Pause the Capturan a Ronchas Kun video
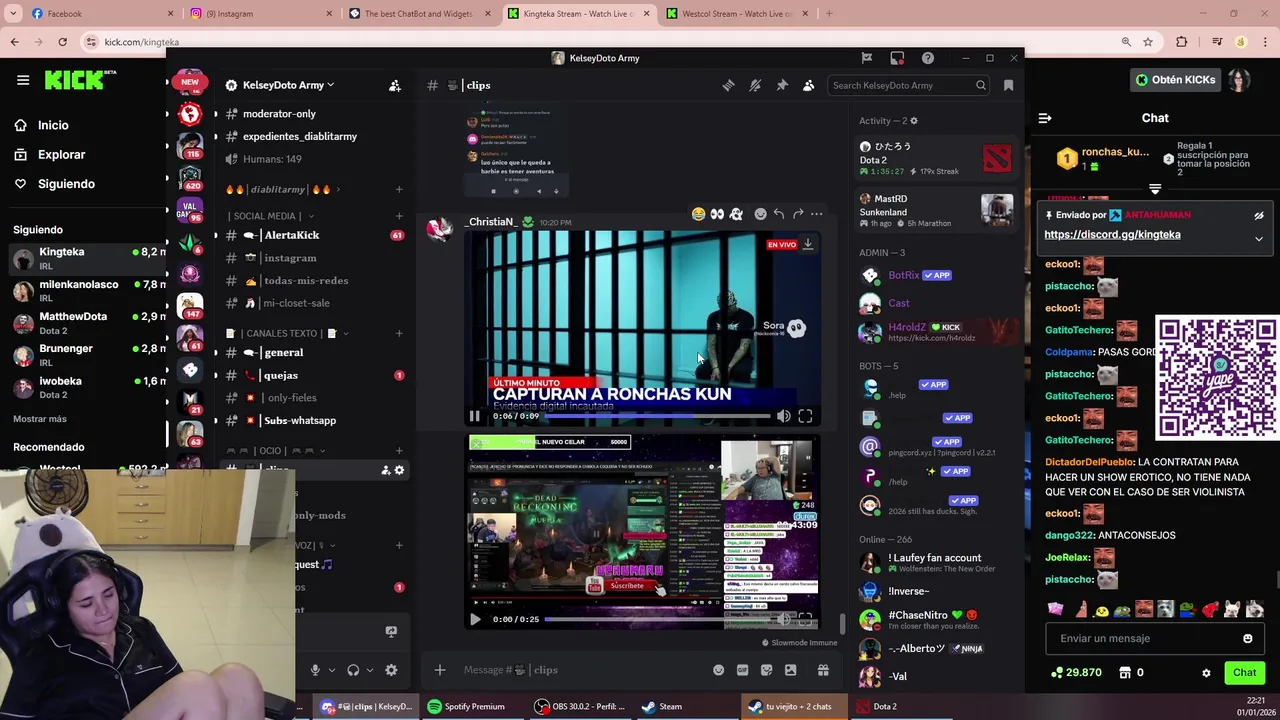1280x720 pixels. 475,416
